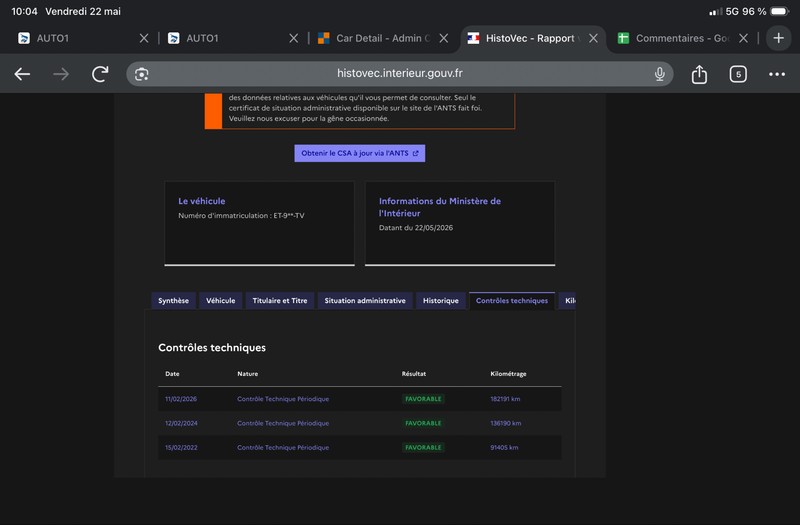Switch to the Commentaires browser tab

(673, 38)
